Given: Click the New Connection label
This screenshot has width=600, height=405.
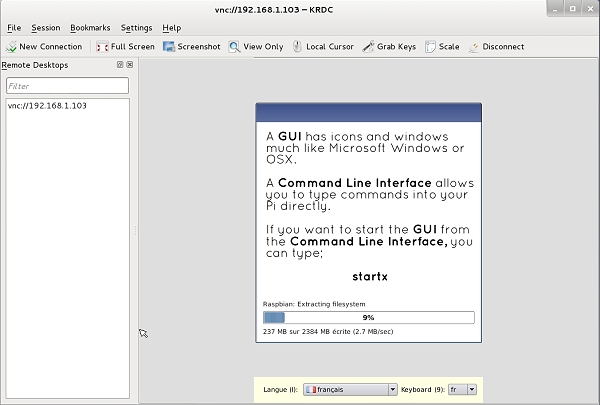Looking at the screenshot, I should (x=51, y=47).
